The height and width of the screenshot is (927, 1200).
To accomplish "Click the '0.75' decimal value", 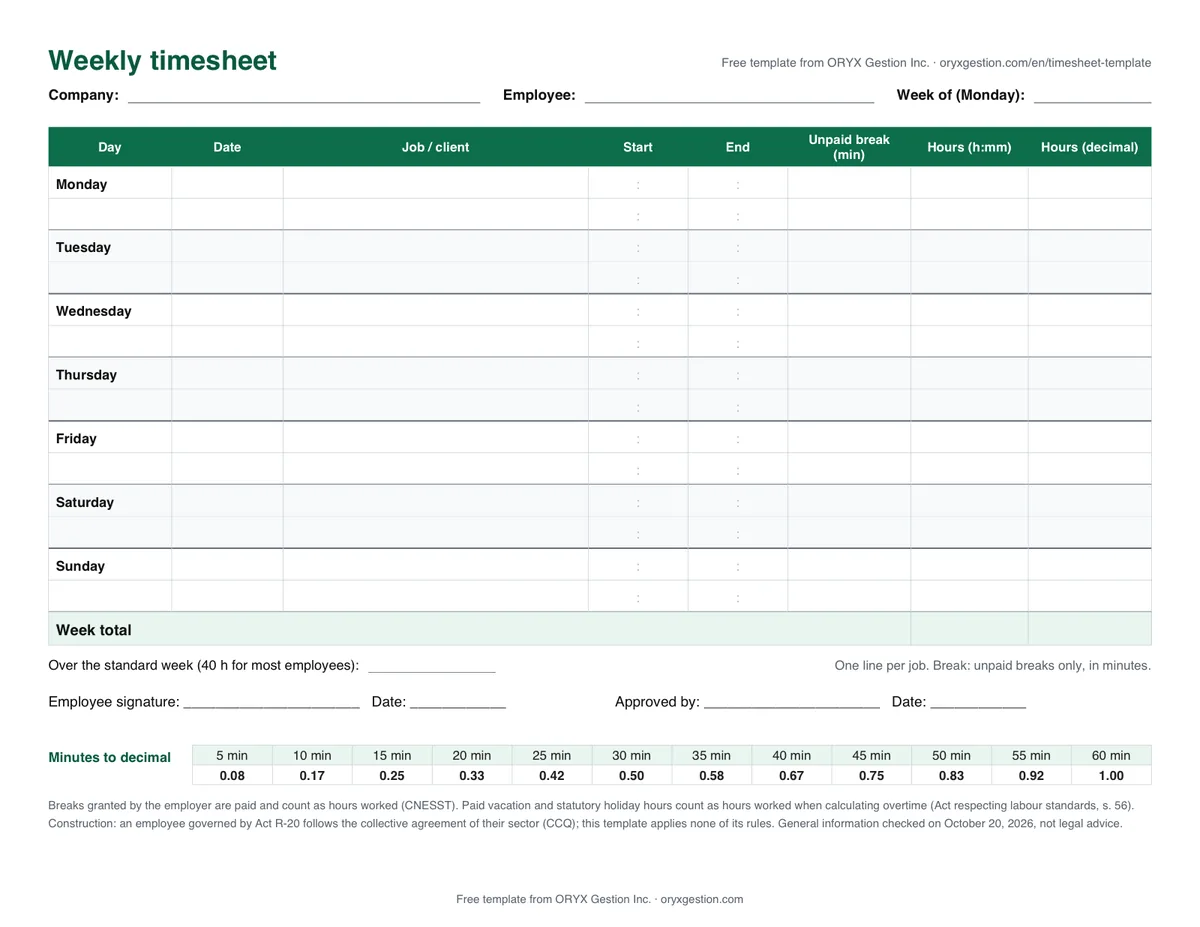I will click(x=872, y=776).
